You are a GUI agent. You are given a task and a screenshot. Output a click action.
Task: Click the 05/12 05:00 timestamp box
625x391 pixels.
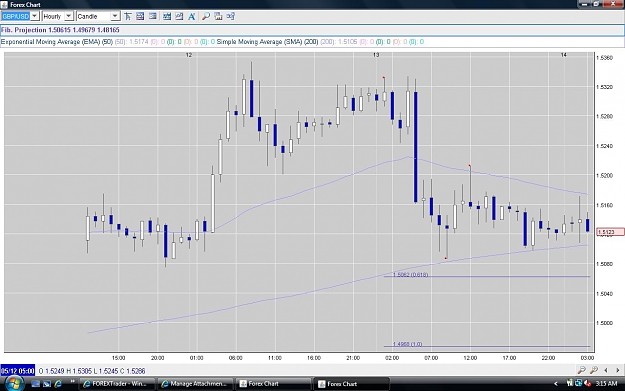18,371
